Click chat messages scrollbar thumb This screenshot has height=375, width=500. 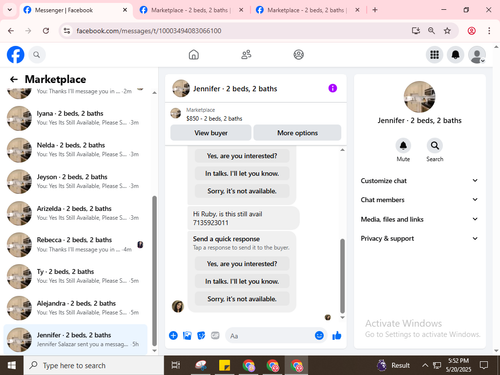coord(342,276)
